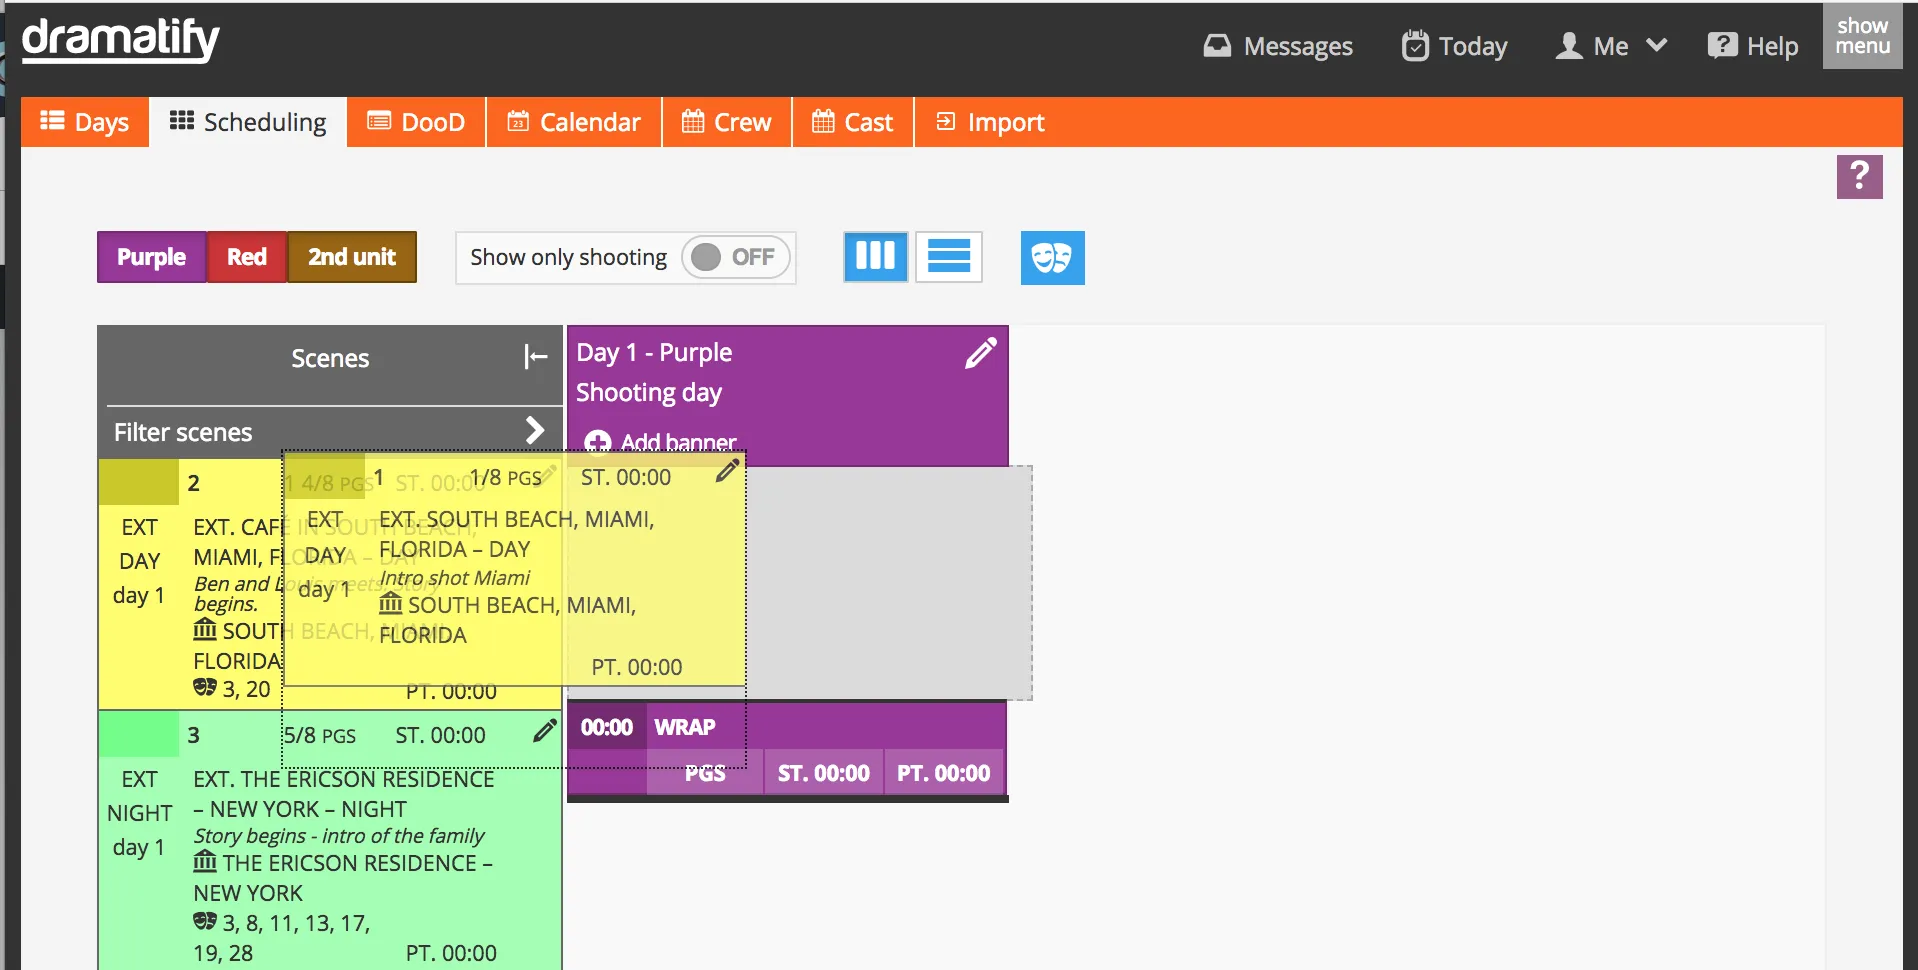1918x970 pixels.
Task: Select the Scheduling tab
Action: click(248, 122)
